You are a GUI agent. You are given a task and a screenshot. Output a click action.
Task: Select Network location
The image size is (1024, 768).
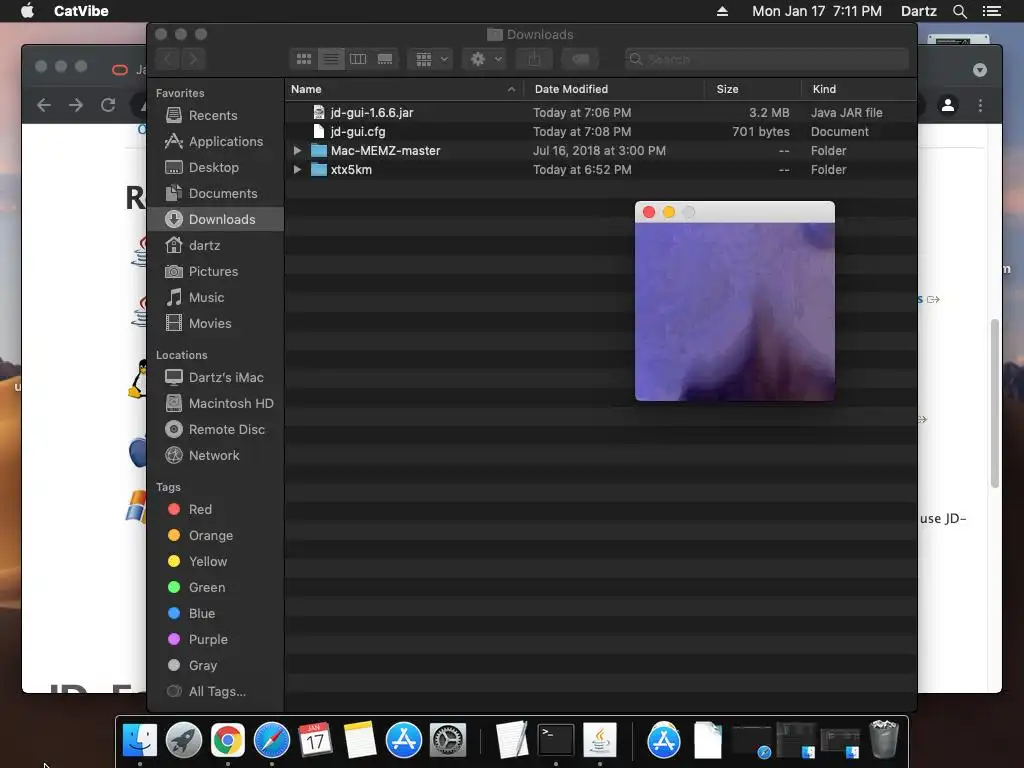click(216, 456)
